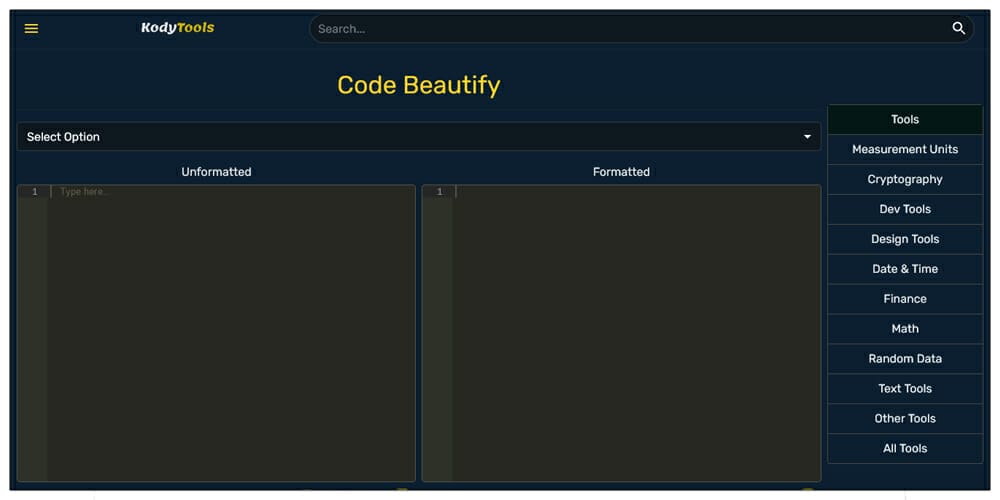Image resolution: width=1000 pixels, height=500 pixels.
Task: Click inside the Formatted code editor
Action: tap(621, 333)
